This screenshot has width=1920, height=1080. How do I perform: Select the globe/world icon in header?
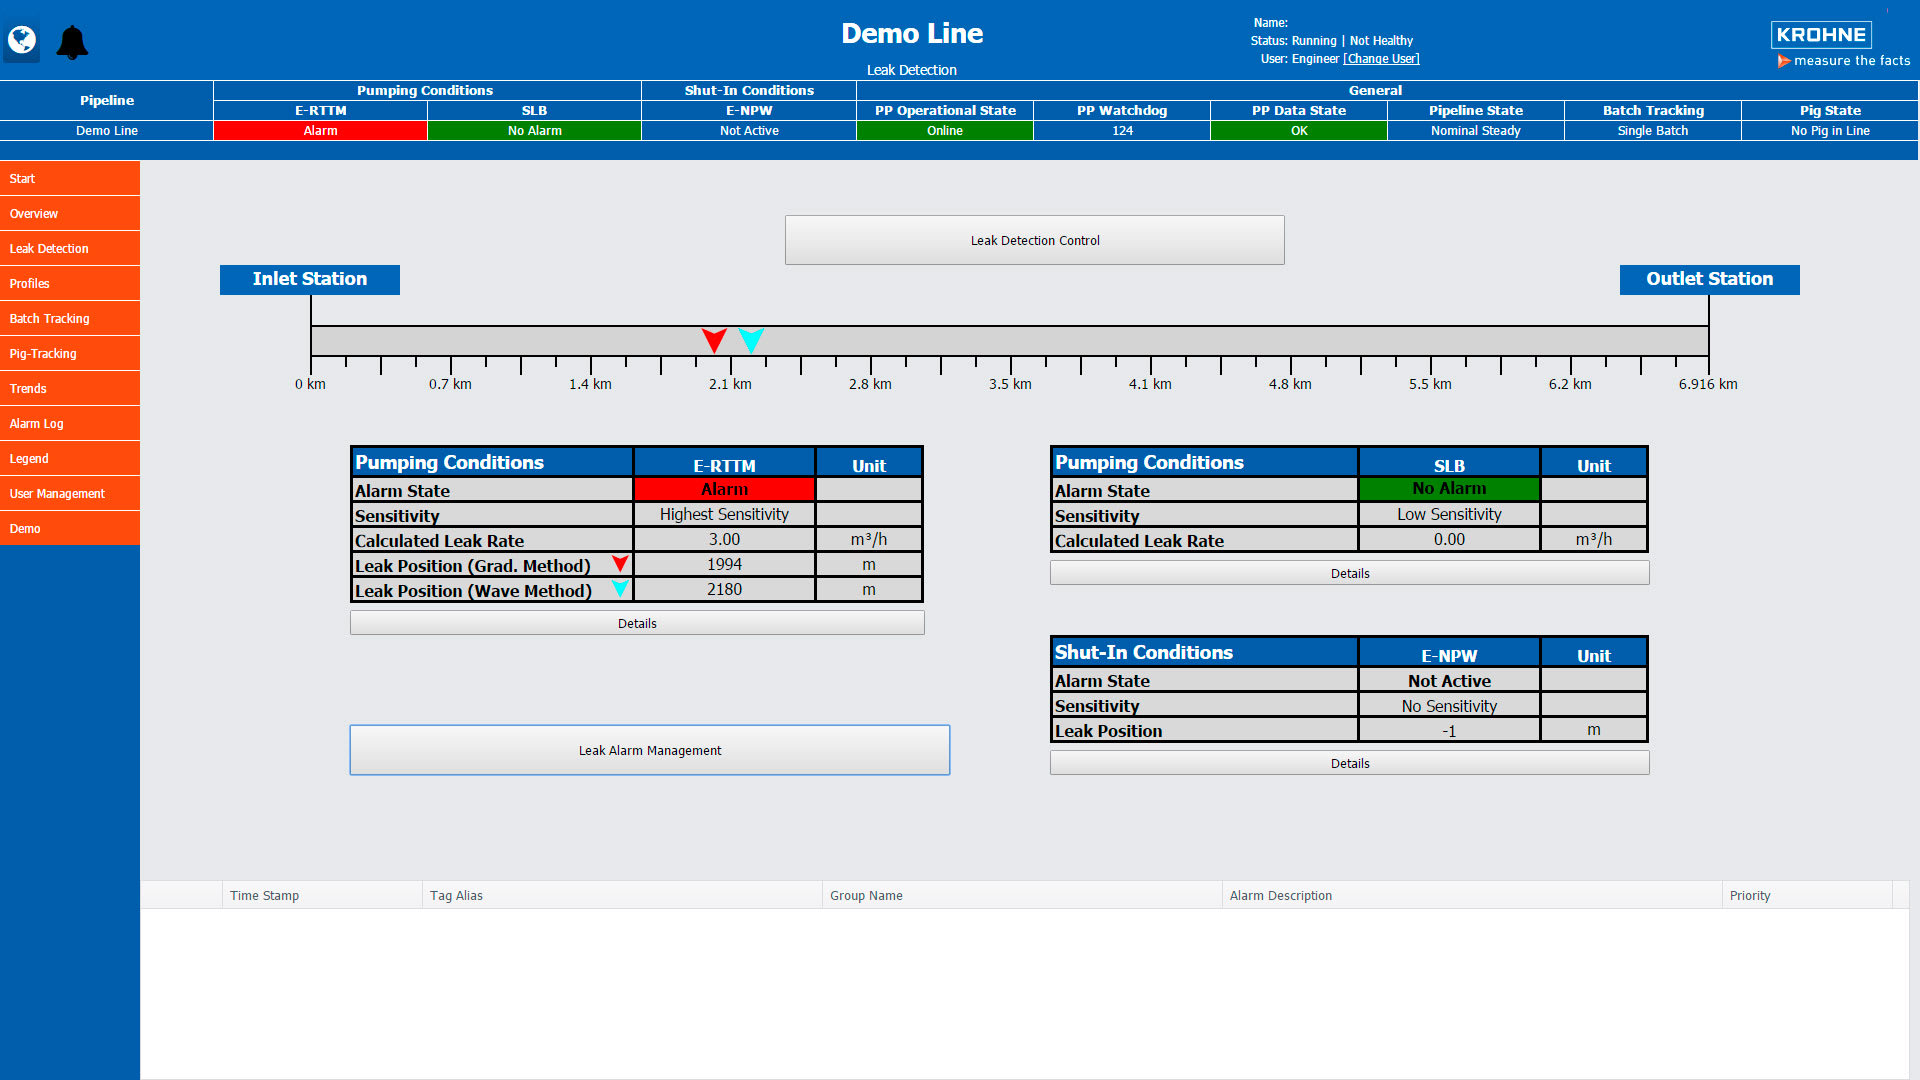21,40
